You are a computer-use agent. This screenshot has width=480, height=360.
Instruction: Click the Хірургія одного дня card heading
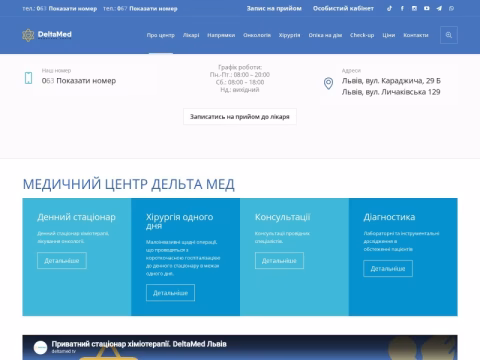pyautogui.click(x=179, y=221)
